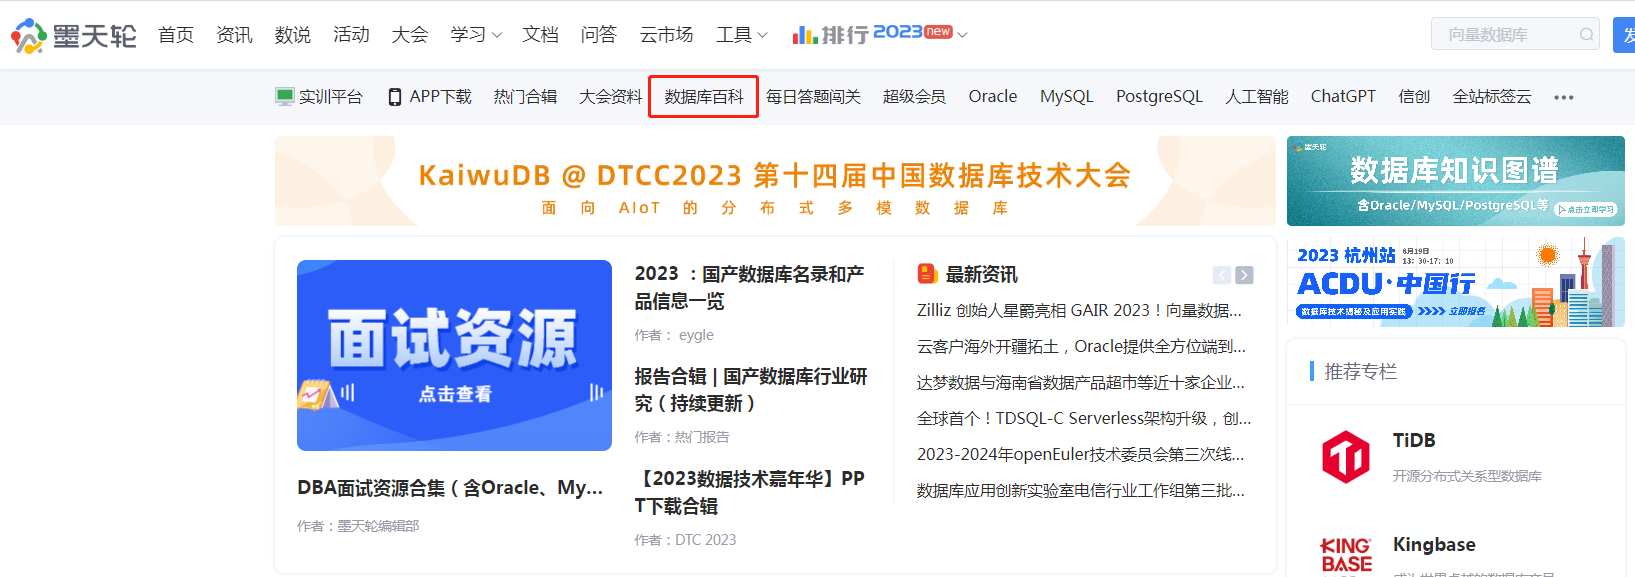This screenshot has width=1635, height=577.
Task: Select the 信创 topic tab
Action: tap(1414, 97)
